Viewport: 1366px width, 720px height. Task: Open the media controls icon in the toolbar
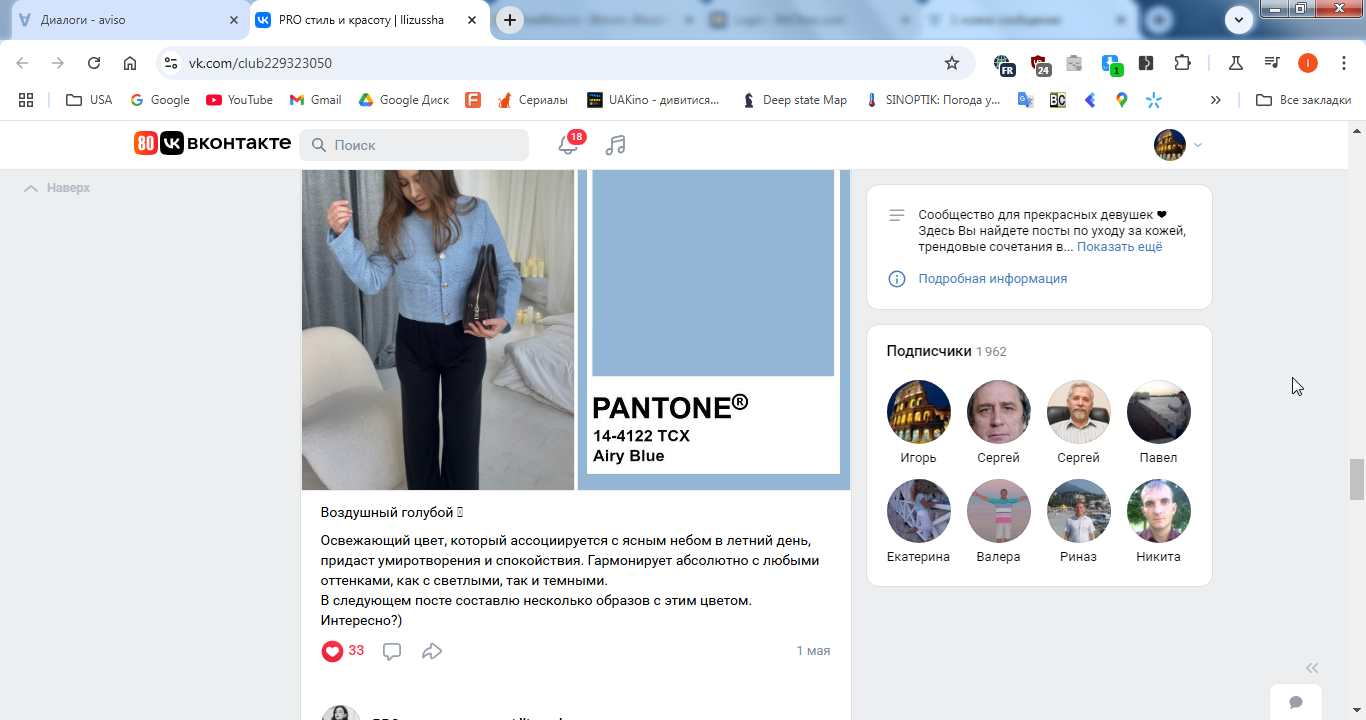(x=1272, y=63)
